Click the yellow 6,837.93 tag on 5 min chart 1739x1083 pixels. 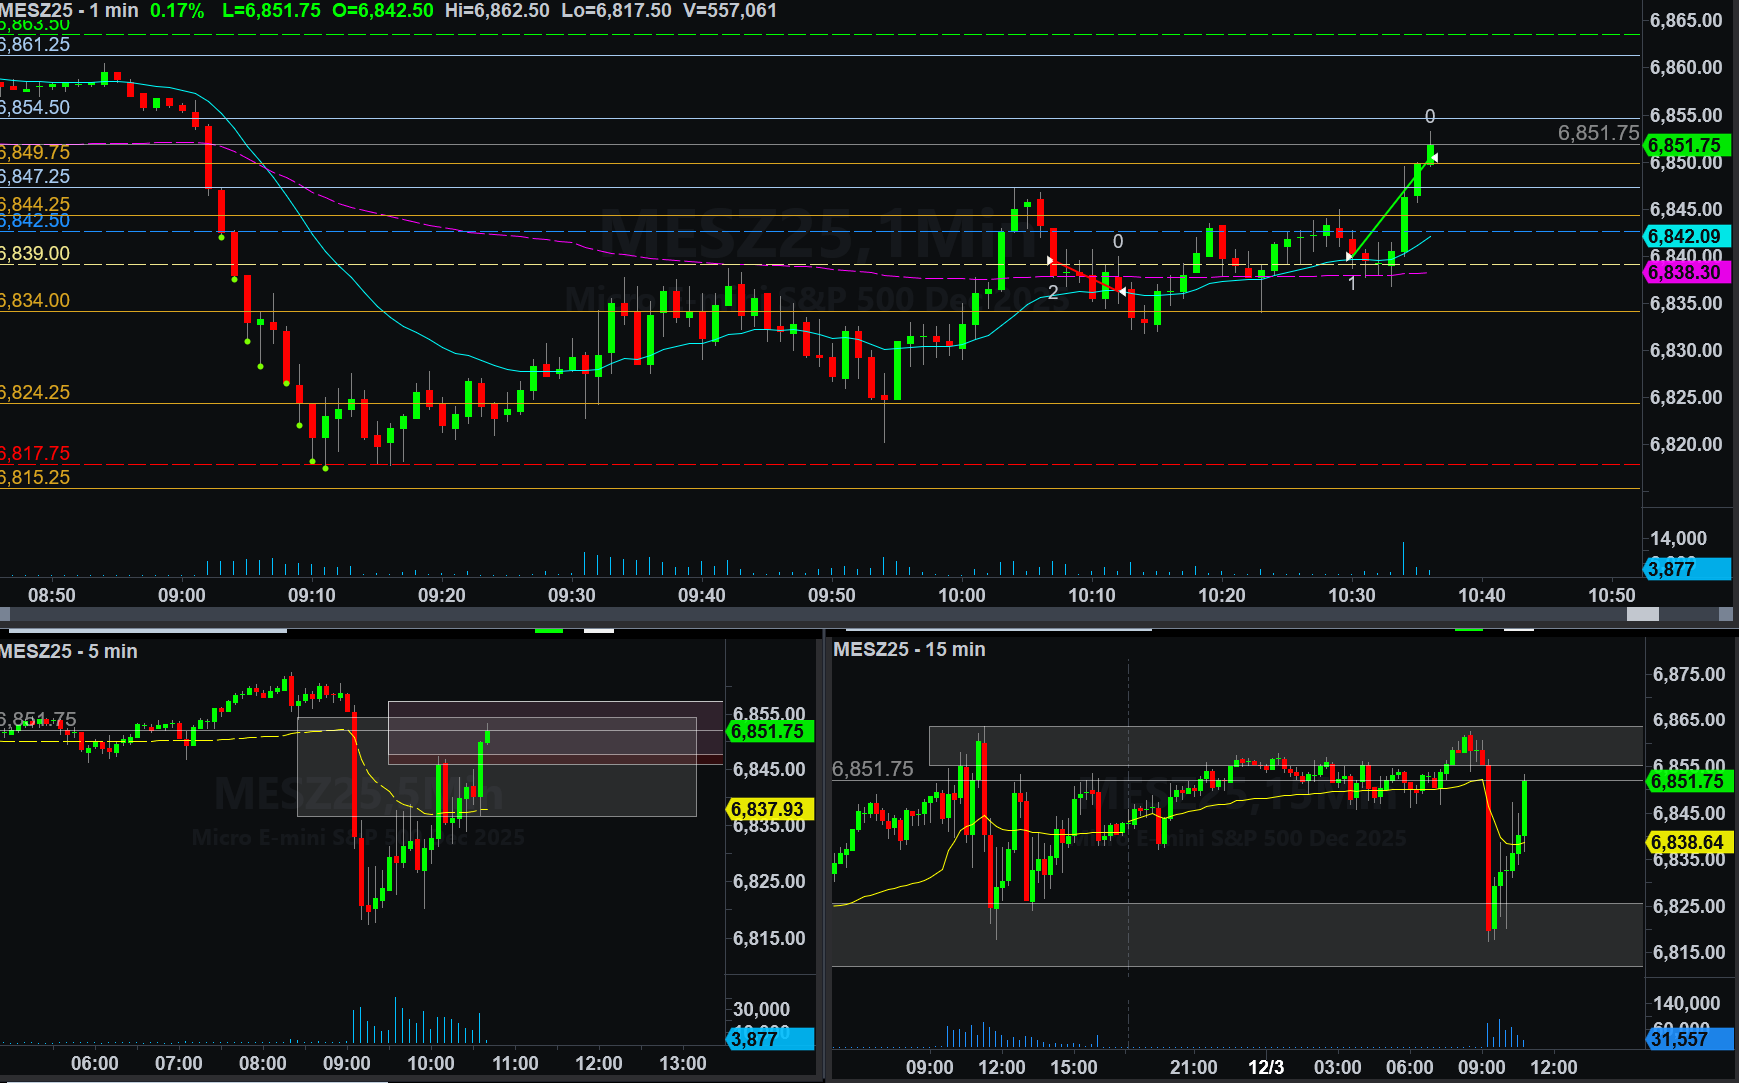point(768,809)
